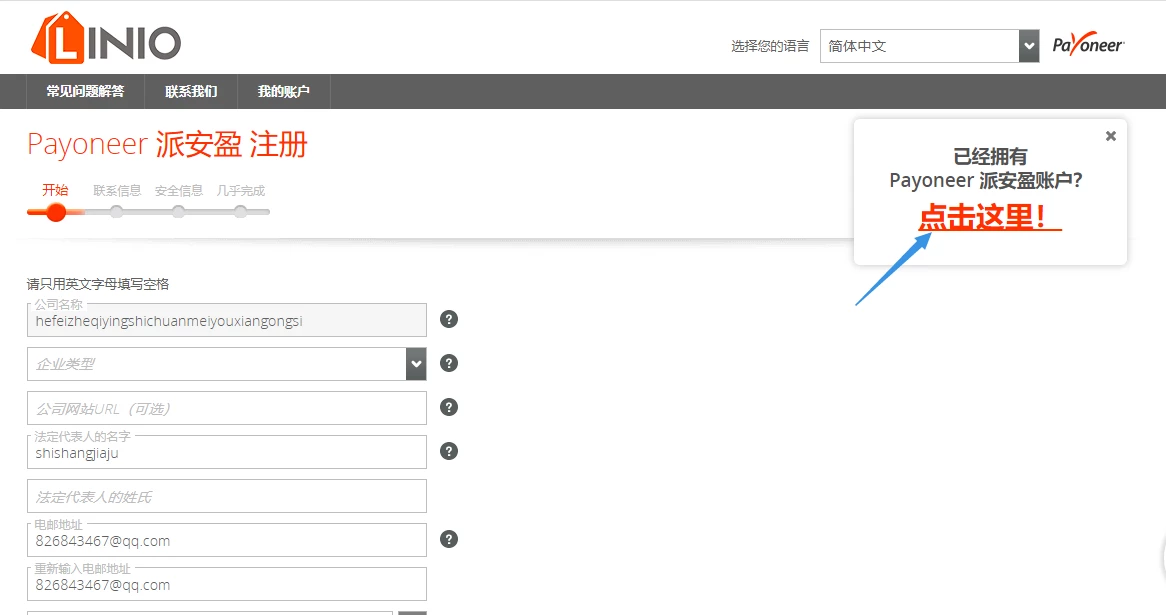Open the 常见问题解答 menu

pyautogui.click(x=86, y=91)
